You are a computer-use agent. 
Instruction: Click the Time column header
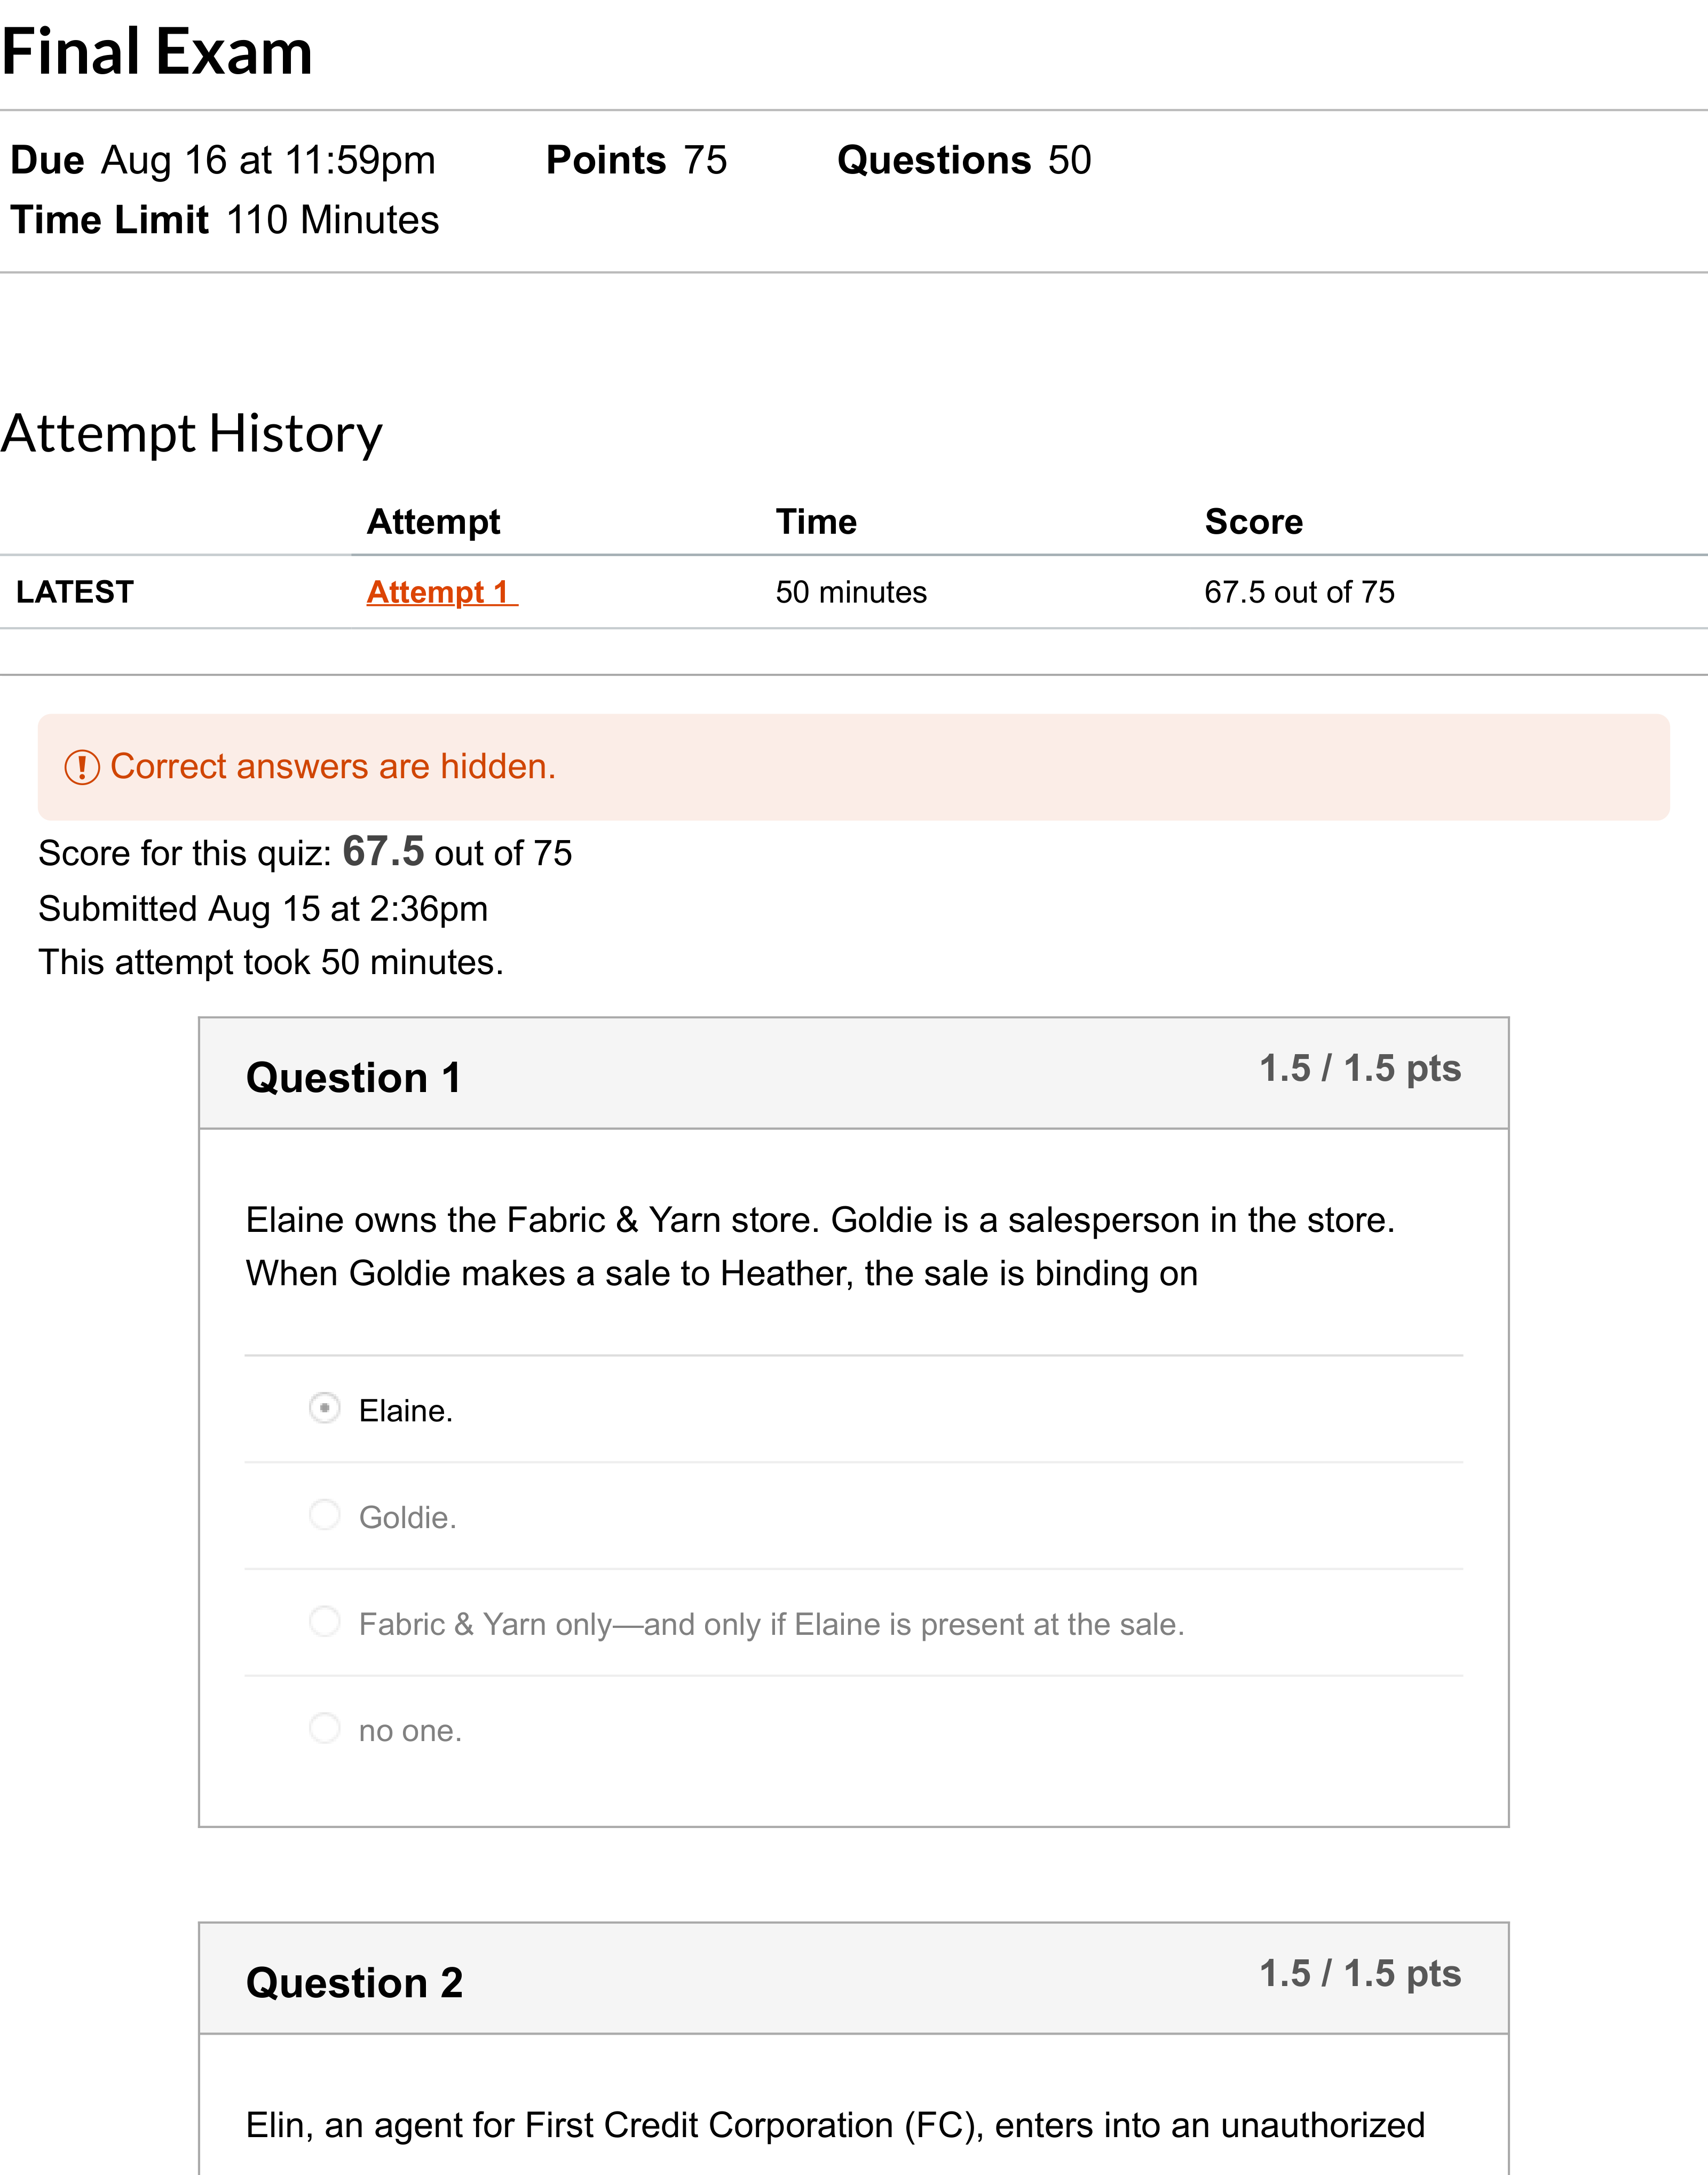(x=816, y=522)
